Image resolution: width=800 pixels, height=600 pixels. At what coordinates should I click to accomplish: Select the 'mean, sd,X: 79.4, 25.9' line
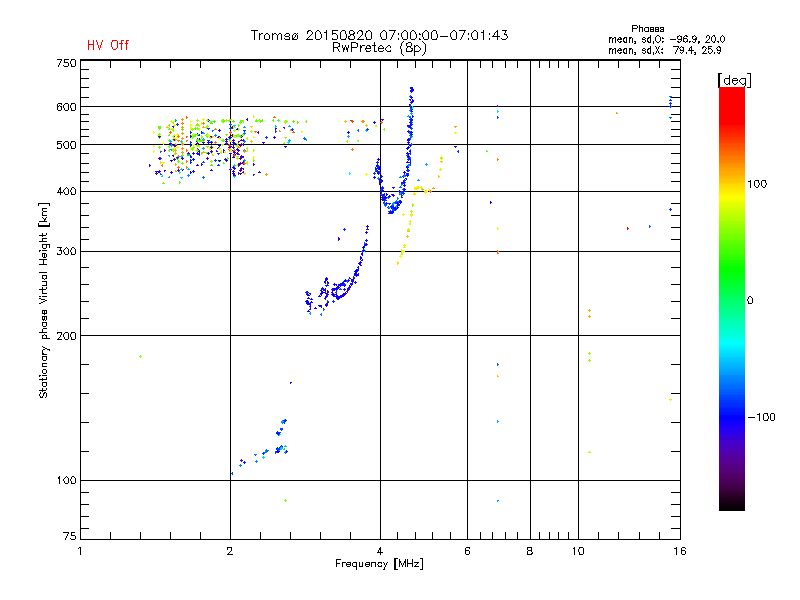click(x=664, y=50)
